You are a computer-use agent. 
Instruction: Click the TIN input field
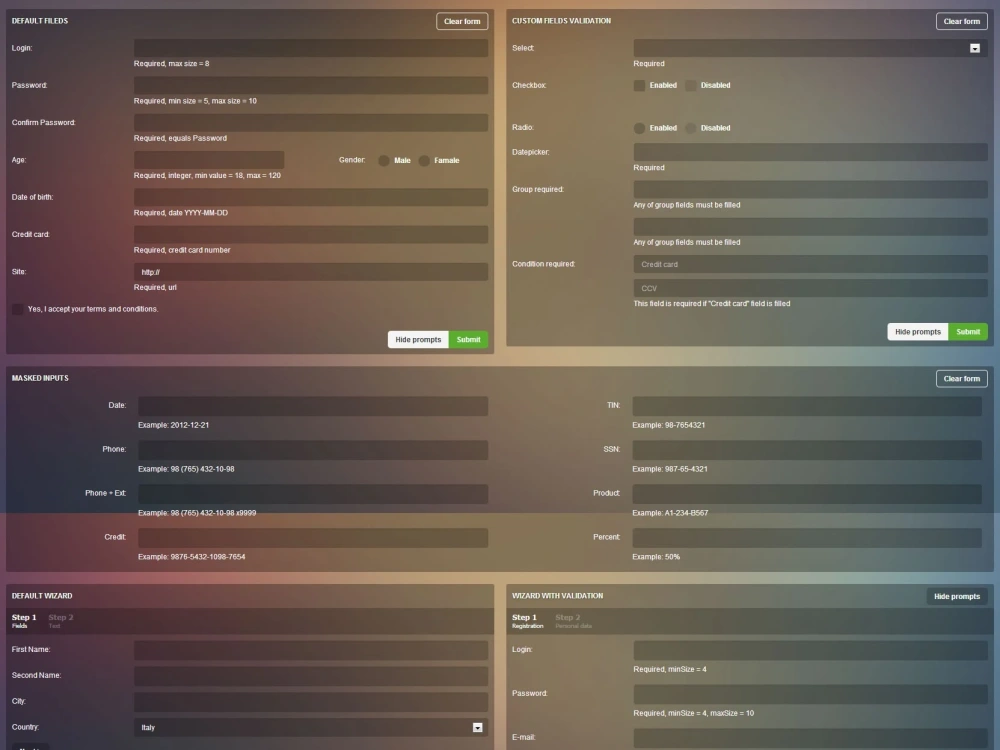[807, 406]
